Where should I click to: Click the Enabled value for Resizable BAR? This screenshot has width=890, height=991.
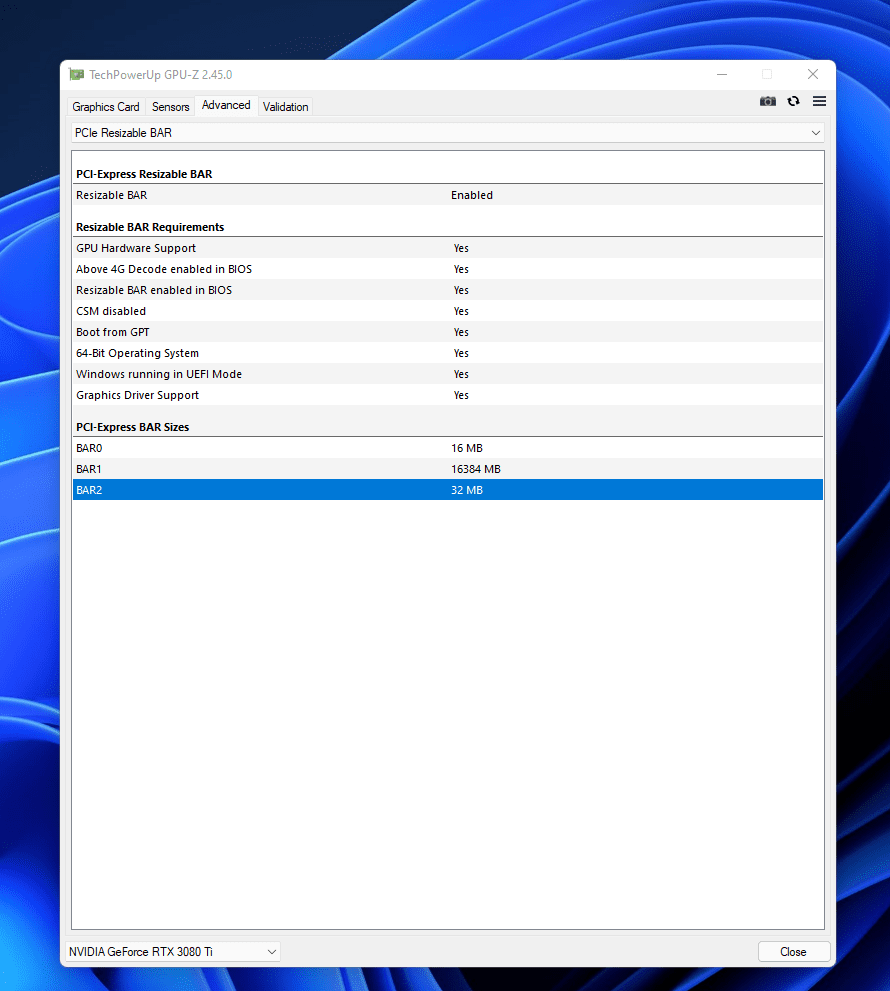click(x=472, y=195)
